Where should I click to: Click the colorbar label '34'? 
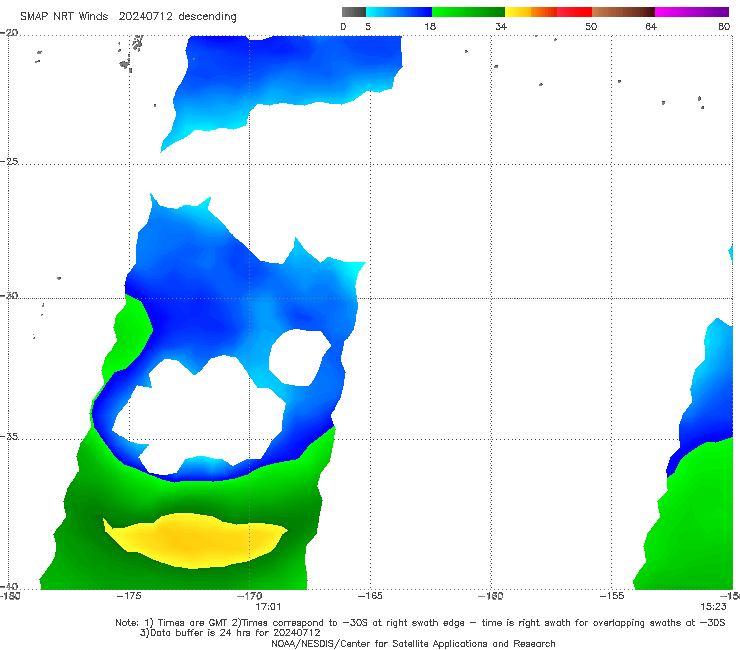tap(501, 26)
